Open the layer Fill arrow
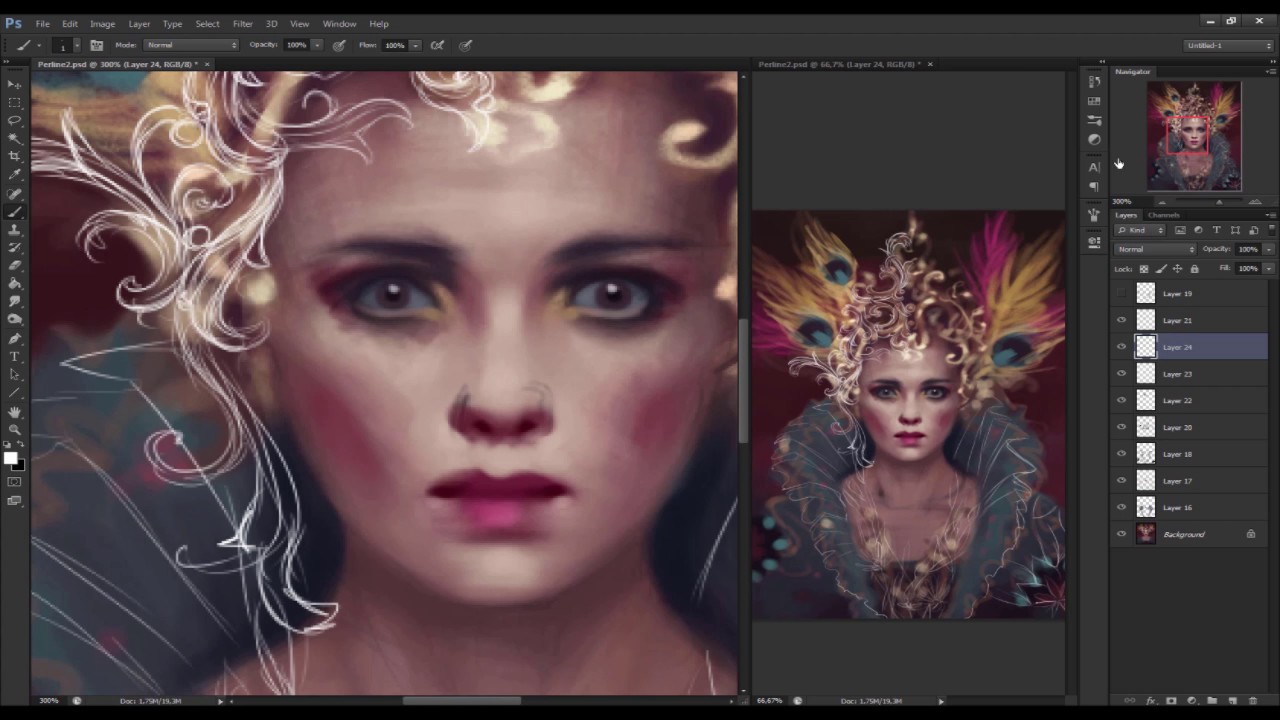 [x=1269, y=268]
